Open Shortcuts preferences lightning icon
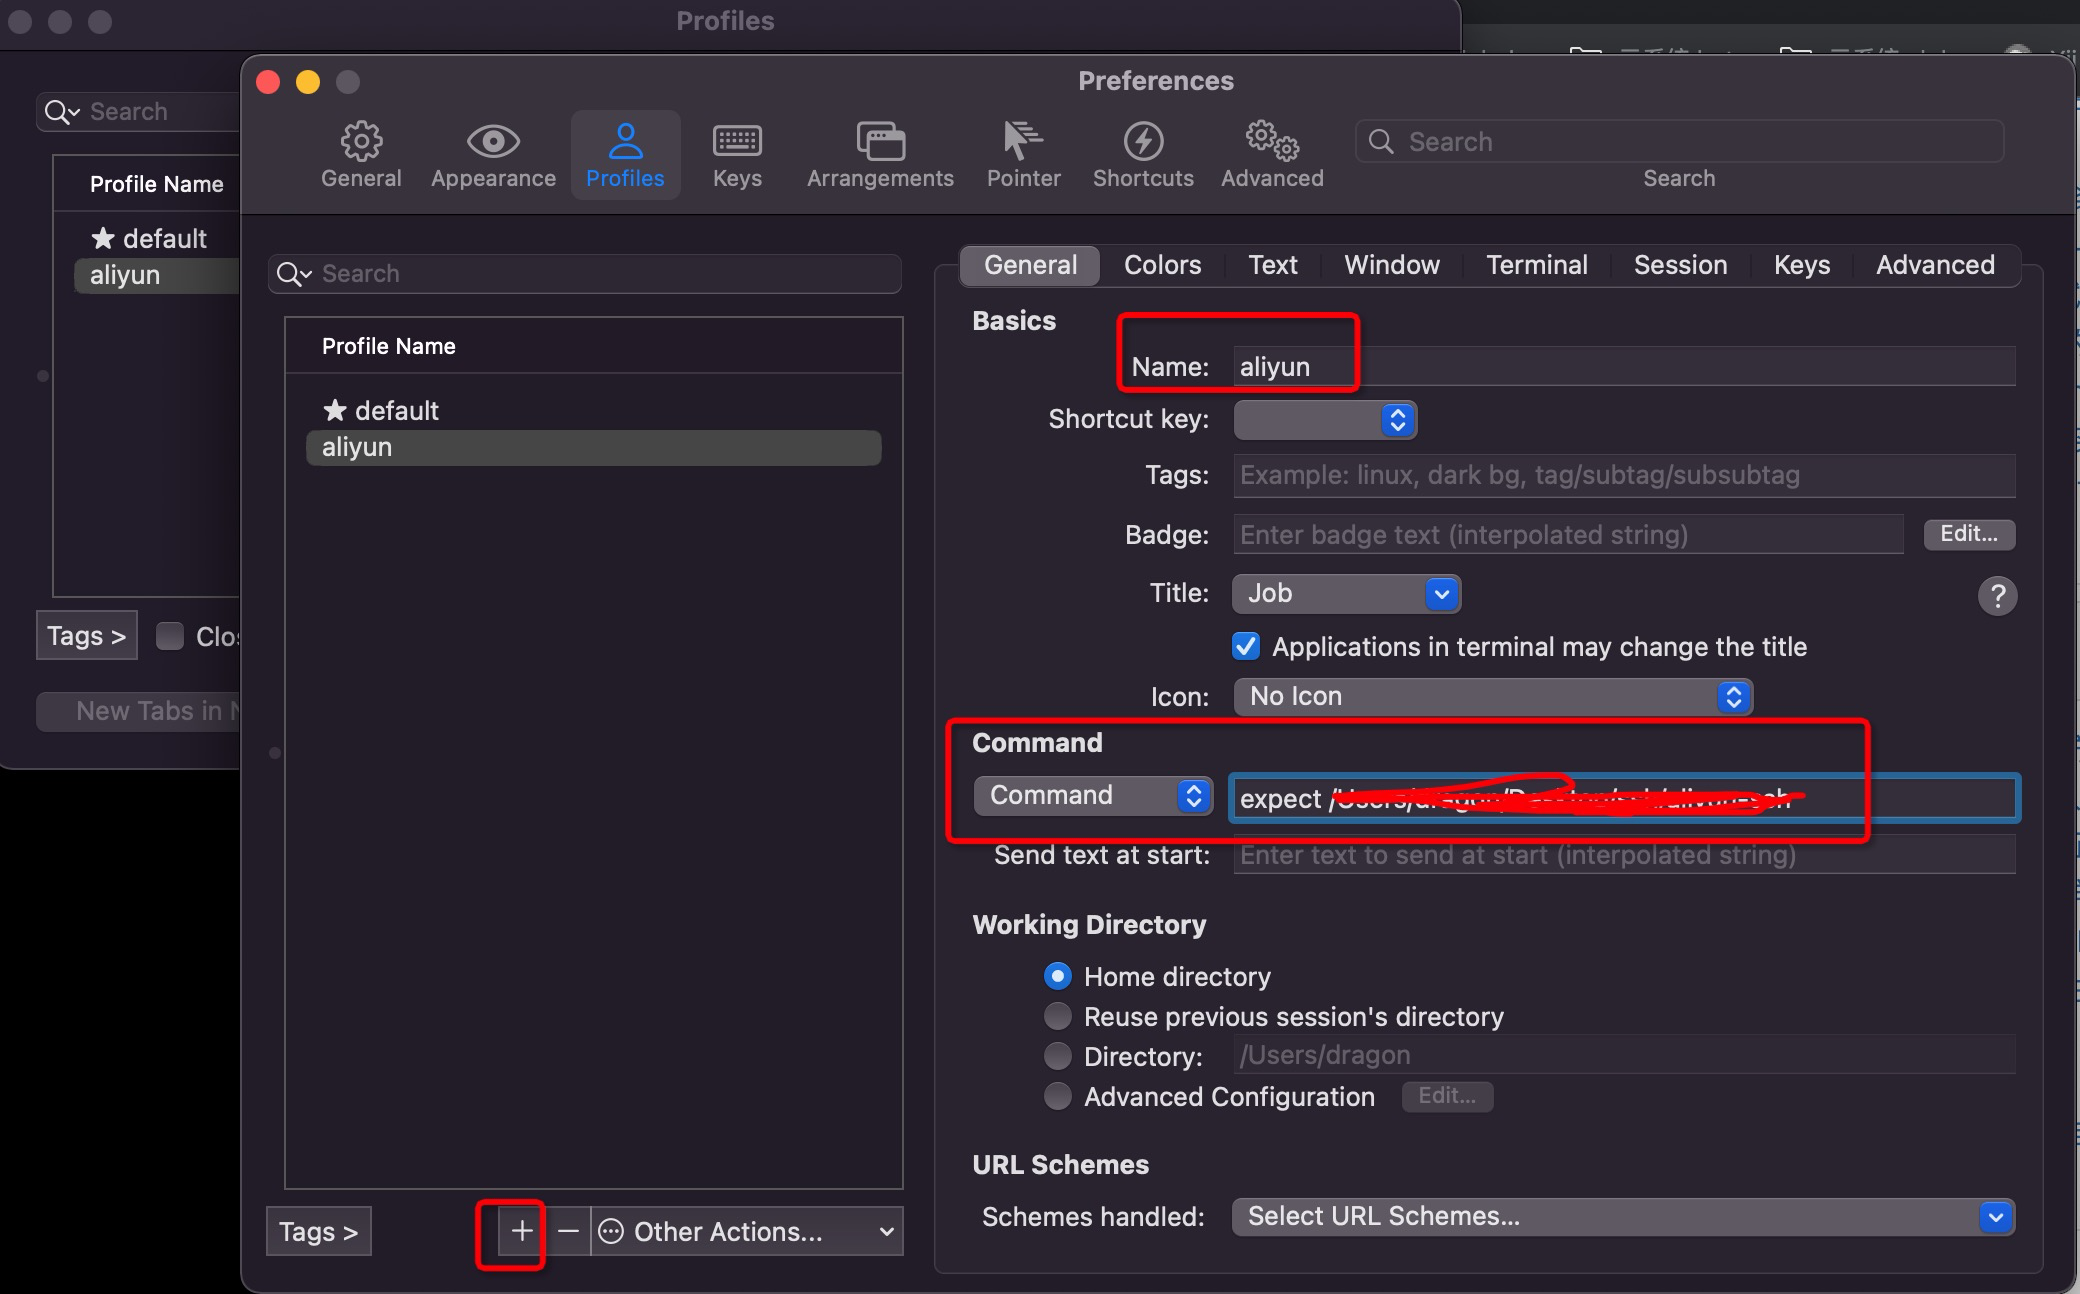This screenshot has height=1294, width=2080. coord(1143,143)
